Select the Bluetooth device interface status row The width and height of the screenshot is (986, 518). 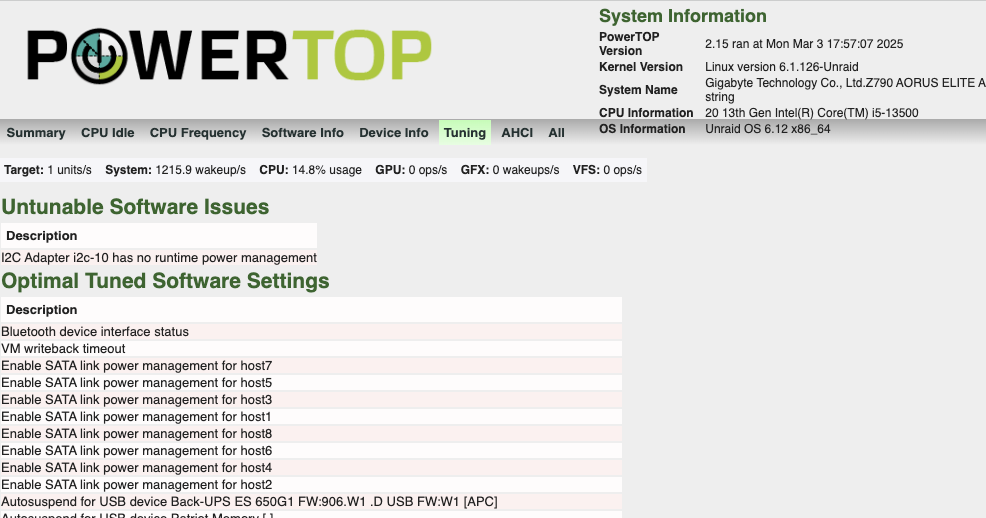pos(311,331)
